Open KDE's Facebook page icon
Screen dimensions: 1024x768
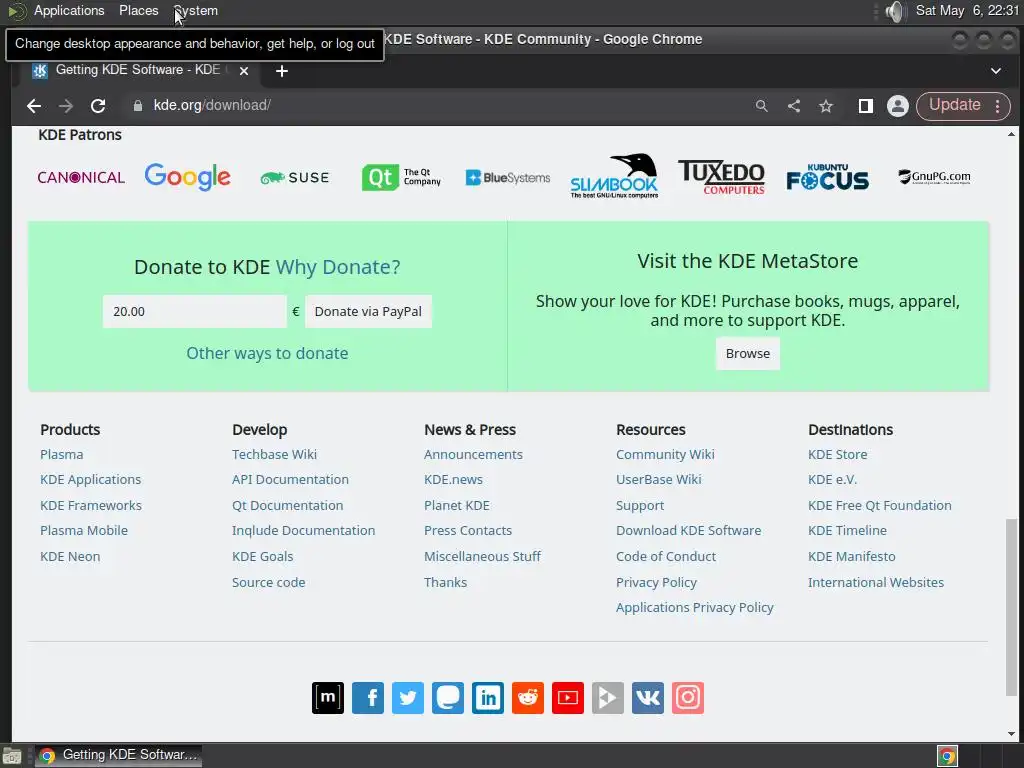[368, 697]
